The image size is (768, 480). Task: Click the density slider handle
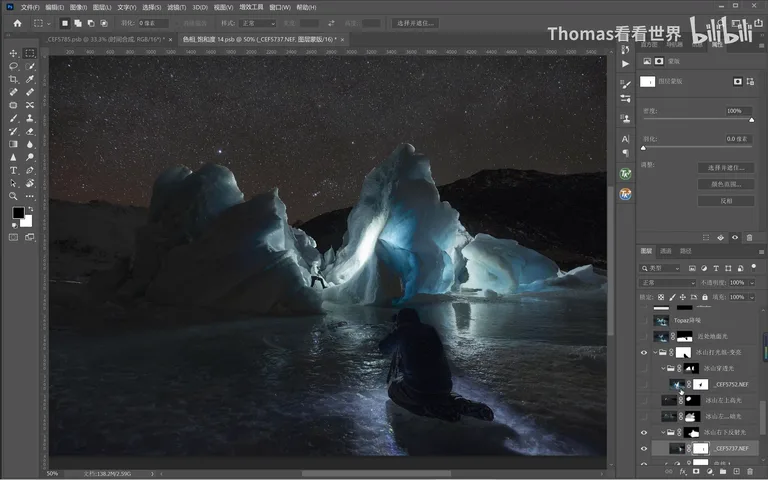[x=751, y=120]
